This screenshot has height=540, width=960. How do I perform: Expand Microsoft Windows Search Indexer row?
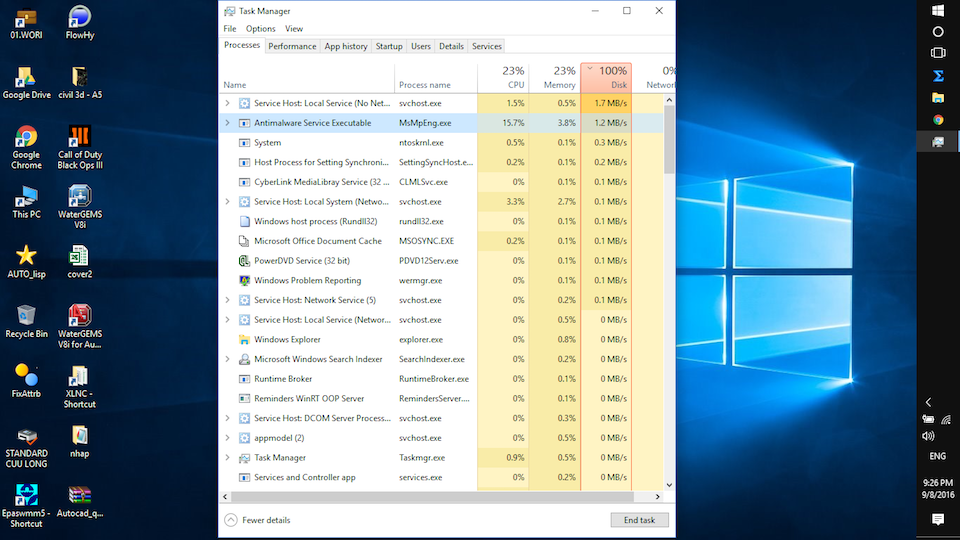click(227, 359)
